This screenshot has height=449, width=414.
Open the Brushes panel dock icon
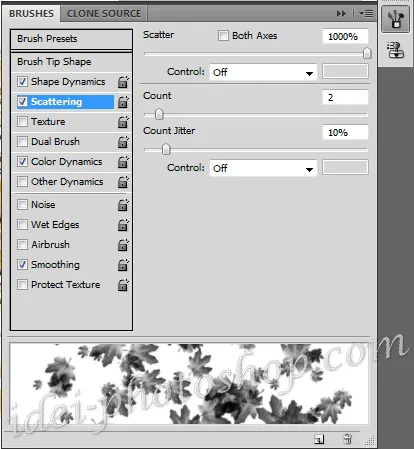[x=396, y=19]
